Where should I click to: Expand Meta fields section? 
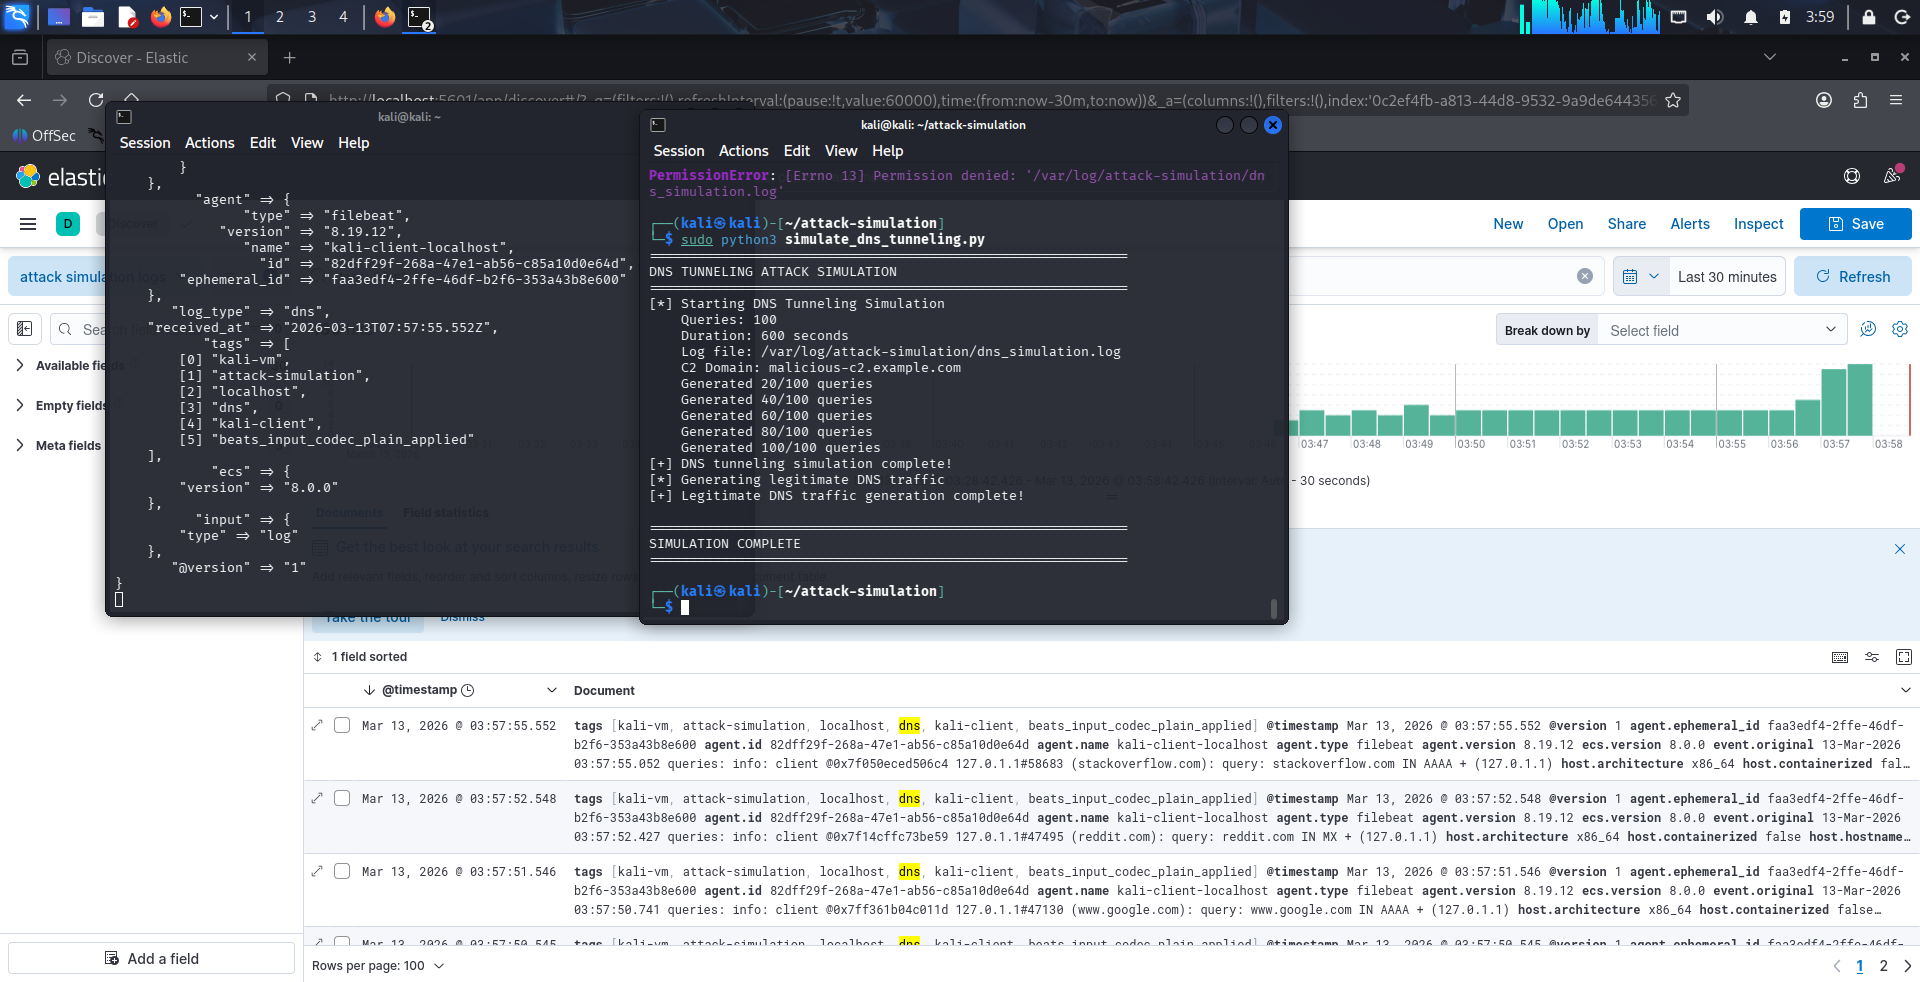click(x=20, y=446)
